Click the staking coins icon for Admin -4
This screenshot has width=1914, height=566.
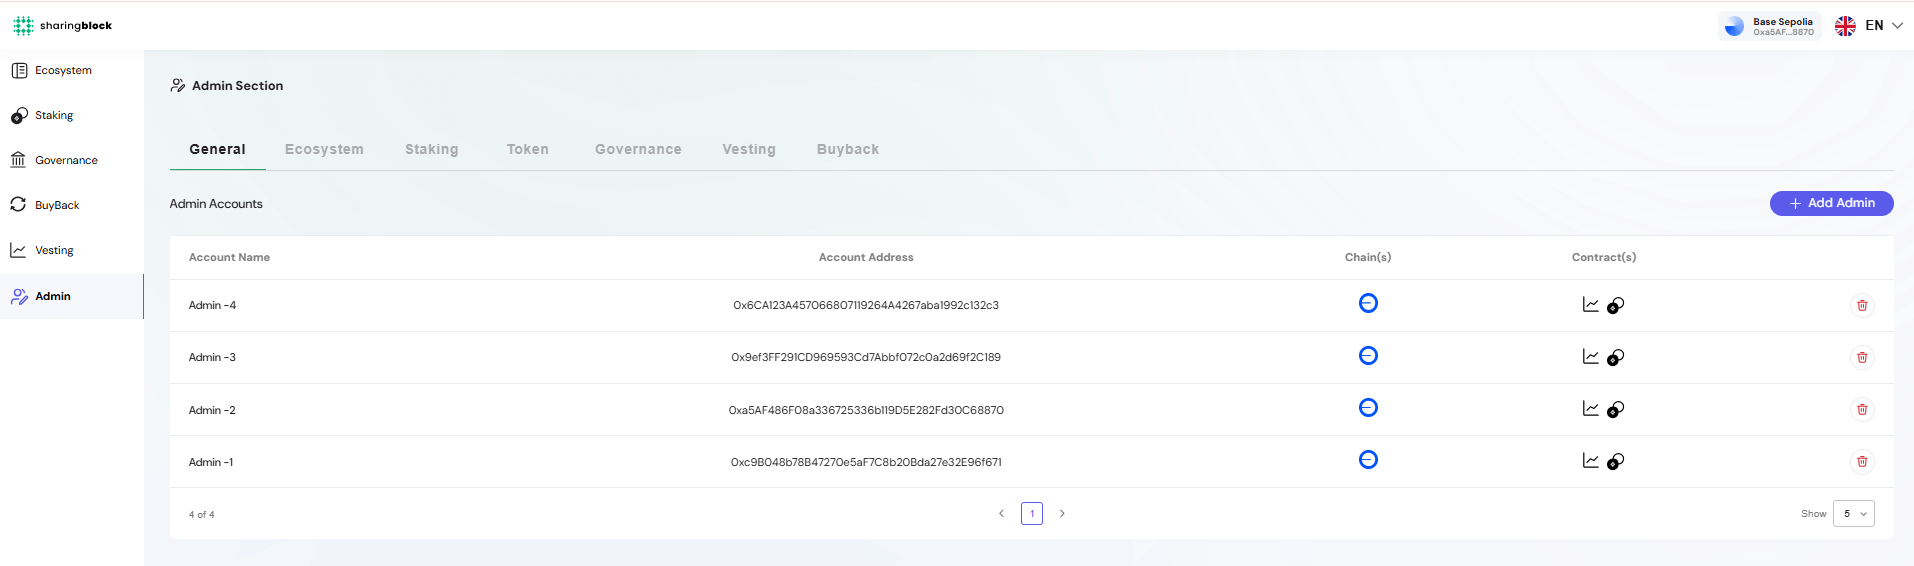(x=1615, y=305)
